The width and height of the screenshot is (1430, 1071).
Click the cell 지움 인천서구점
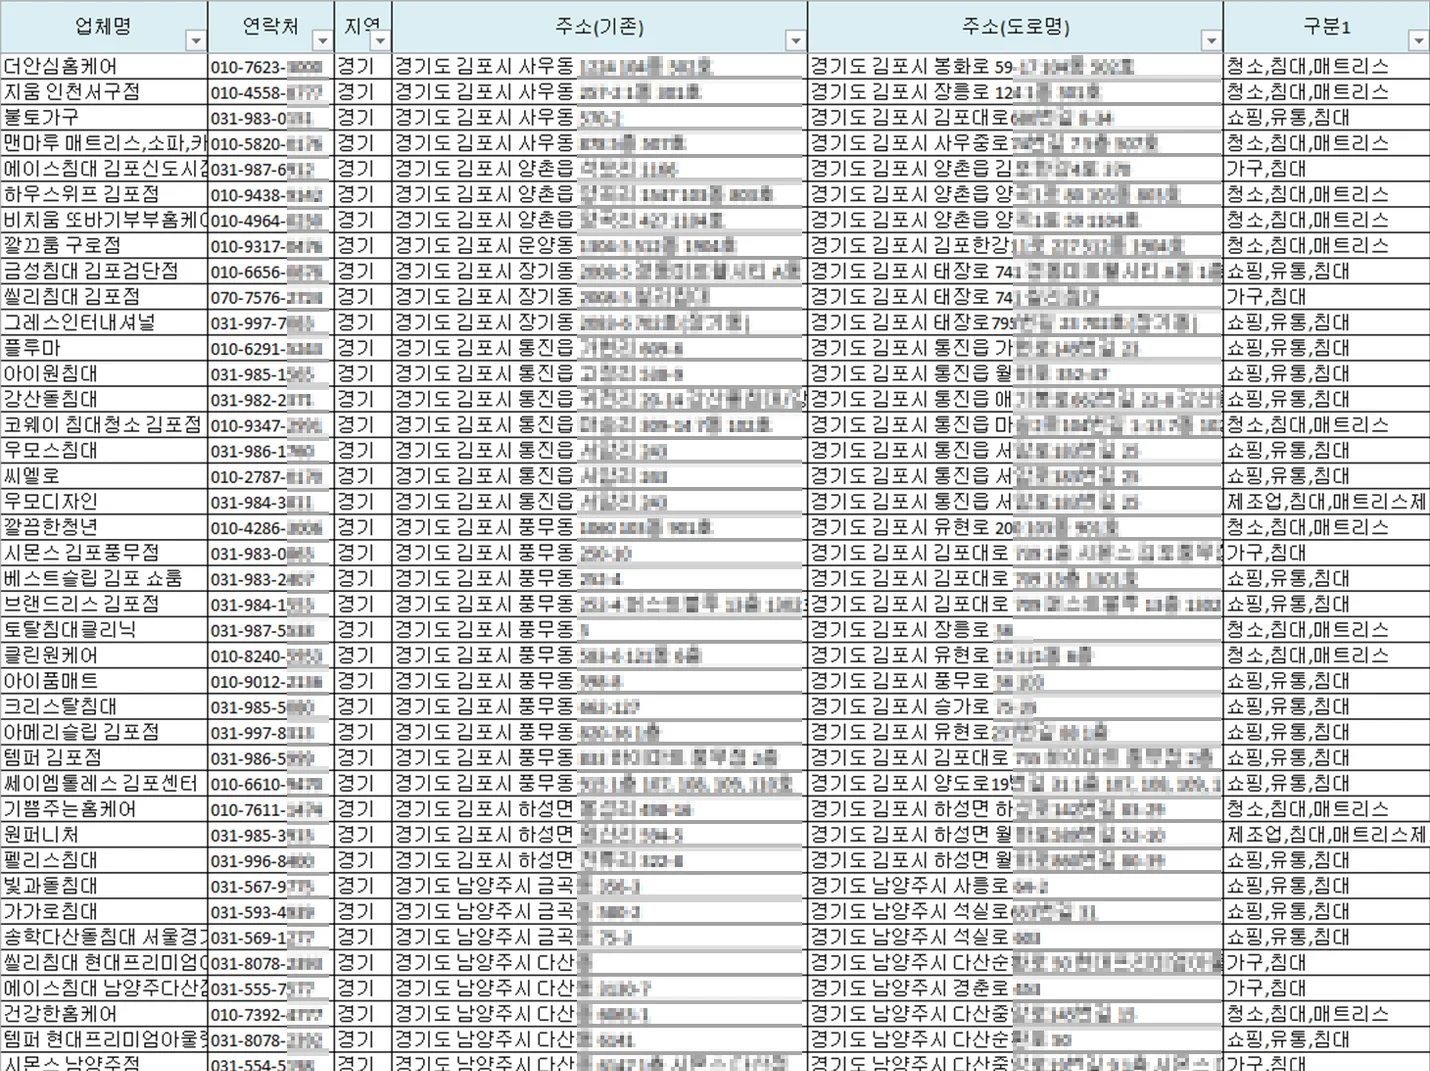(x=104, y=92)
